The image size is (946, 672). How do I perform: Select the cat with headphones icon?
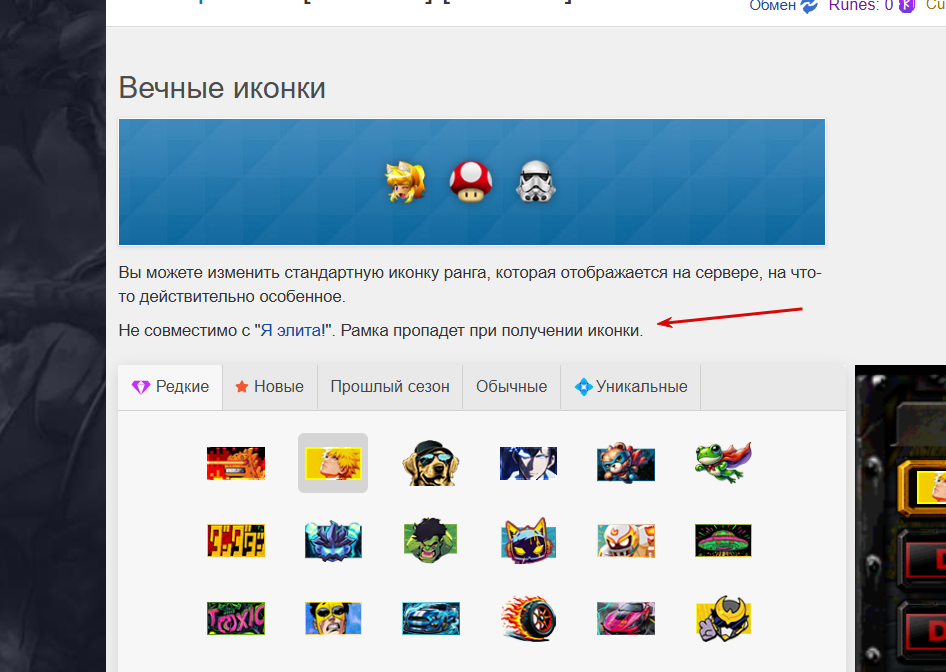(x=529, y=540)
